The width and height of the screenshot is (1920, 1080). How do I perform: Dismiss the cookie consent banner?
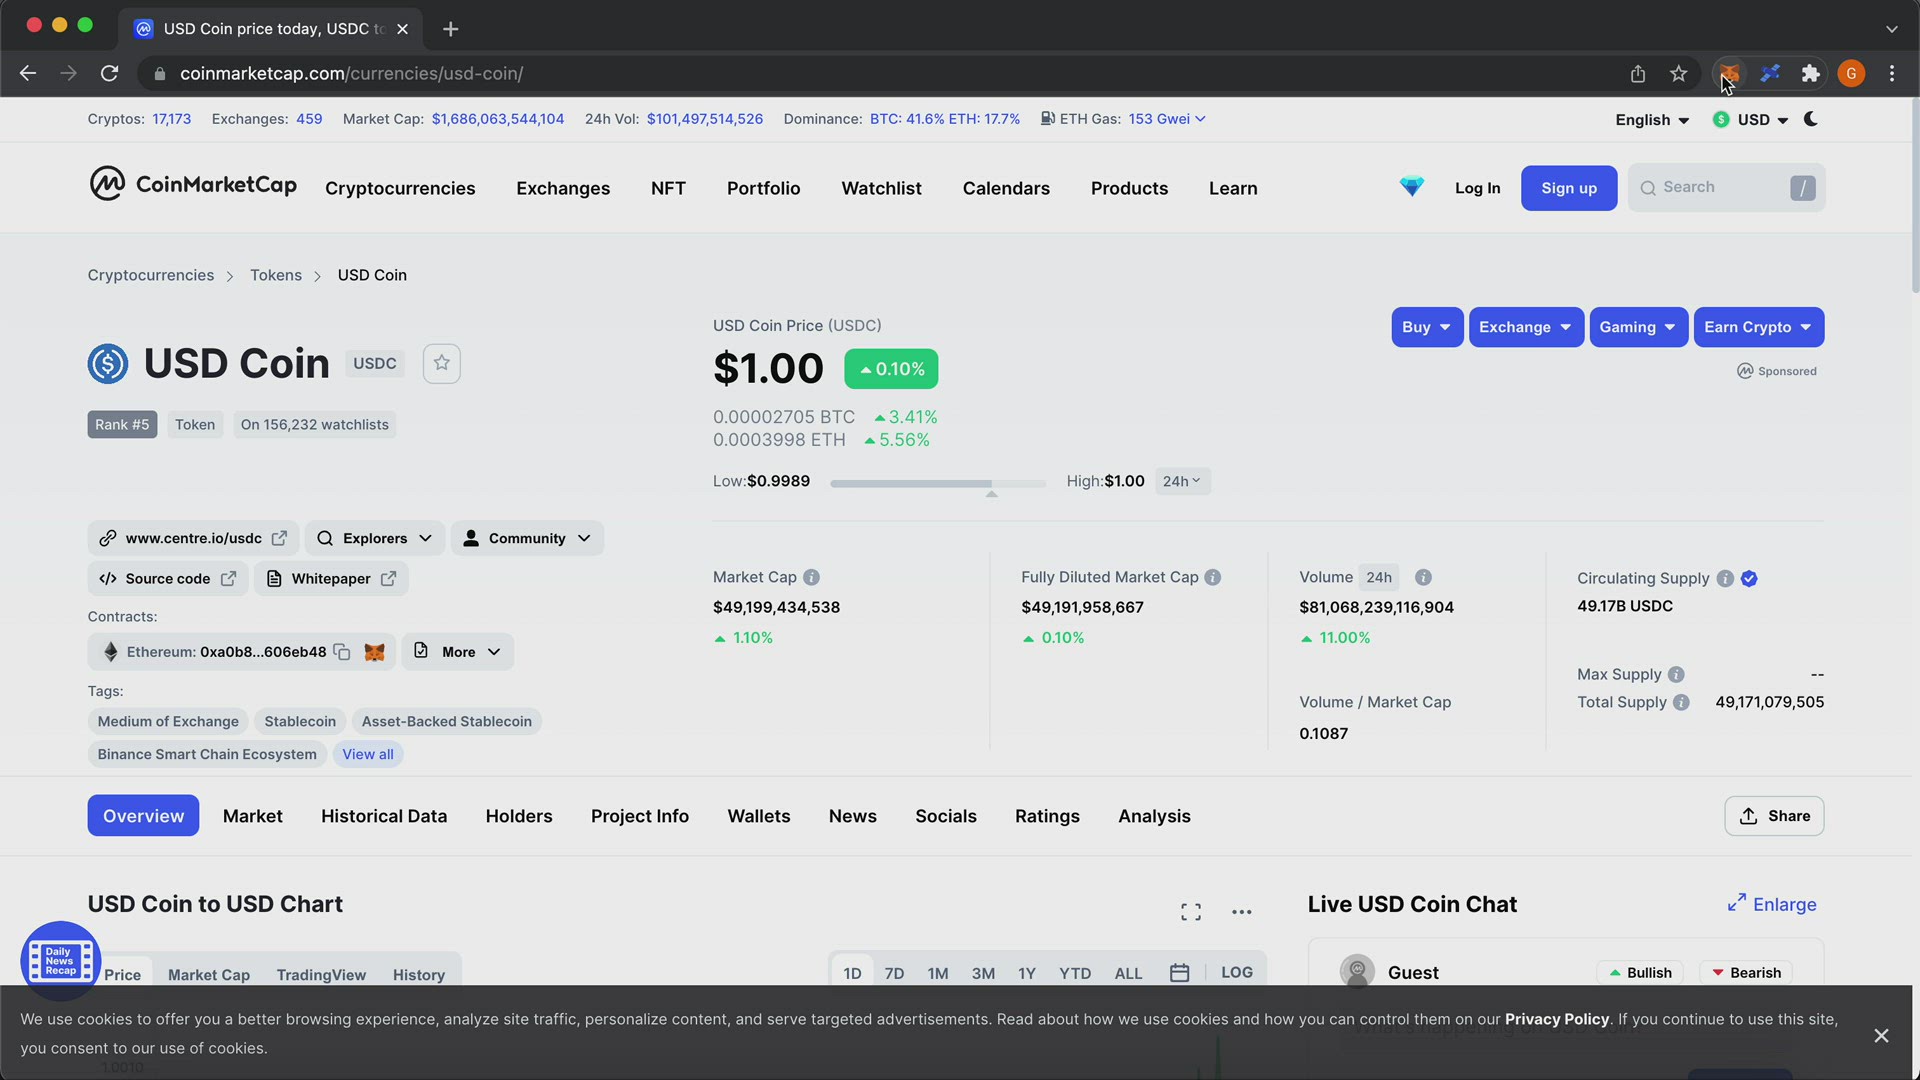click(1881, 1035)
